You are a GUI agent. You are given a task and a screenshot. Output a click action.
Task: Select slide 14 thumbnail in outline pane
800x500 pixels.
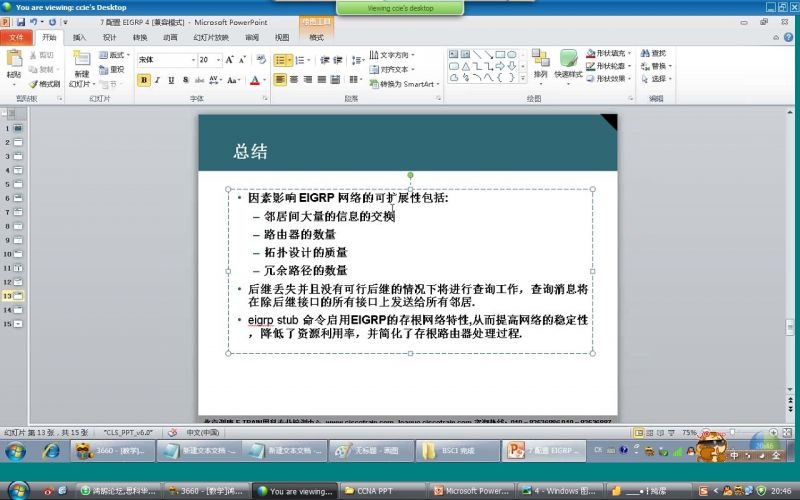click(18, 310)
